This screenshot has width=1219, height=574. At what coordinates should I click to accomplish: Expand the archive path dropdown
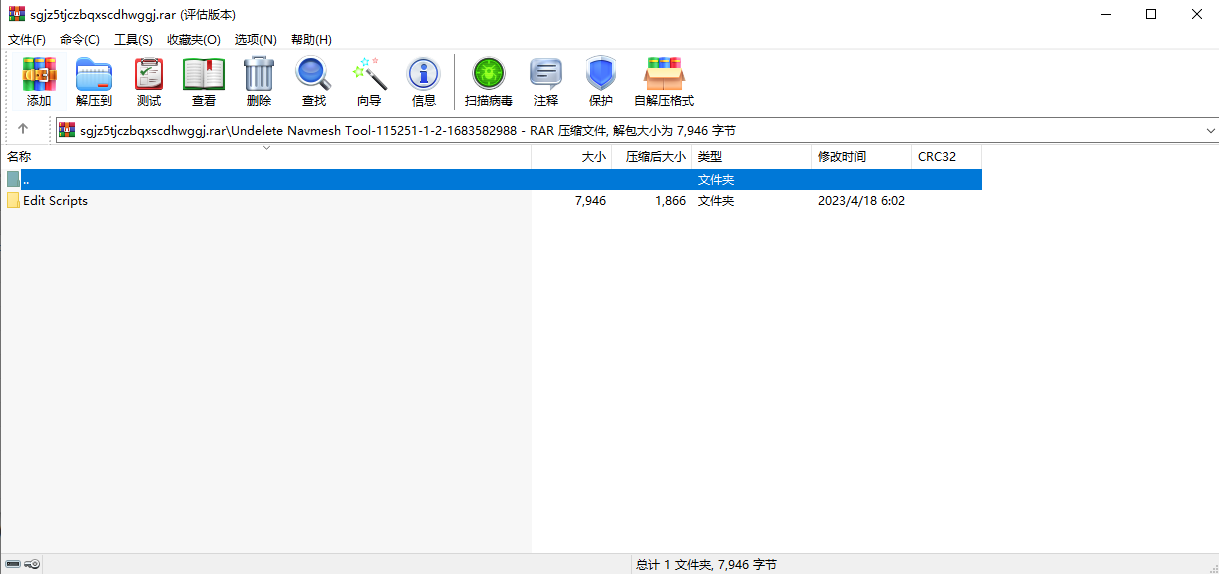coord(1210,131)
